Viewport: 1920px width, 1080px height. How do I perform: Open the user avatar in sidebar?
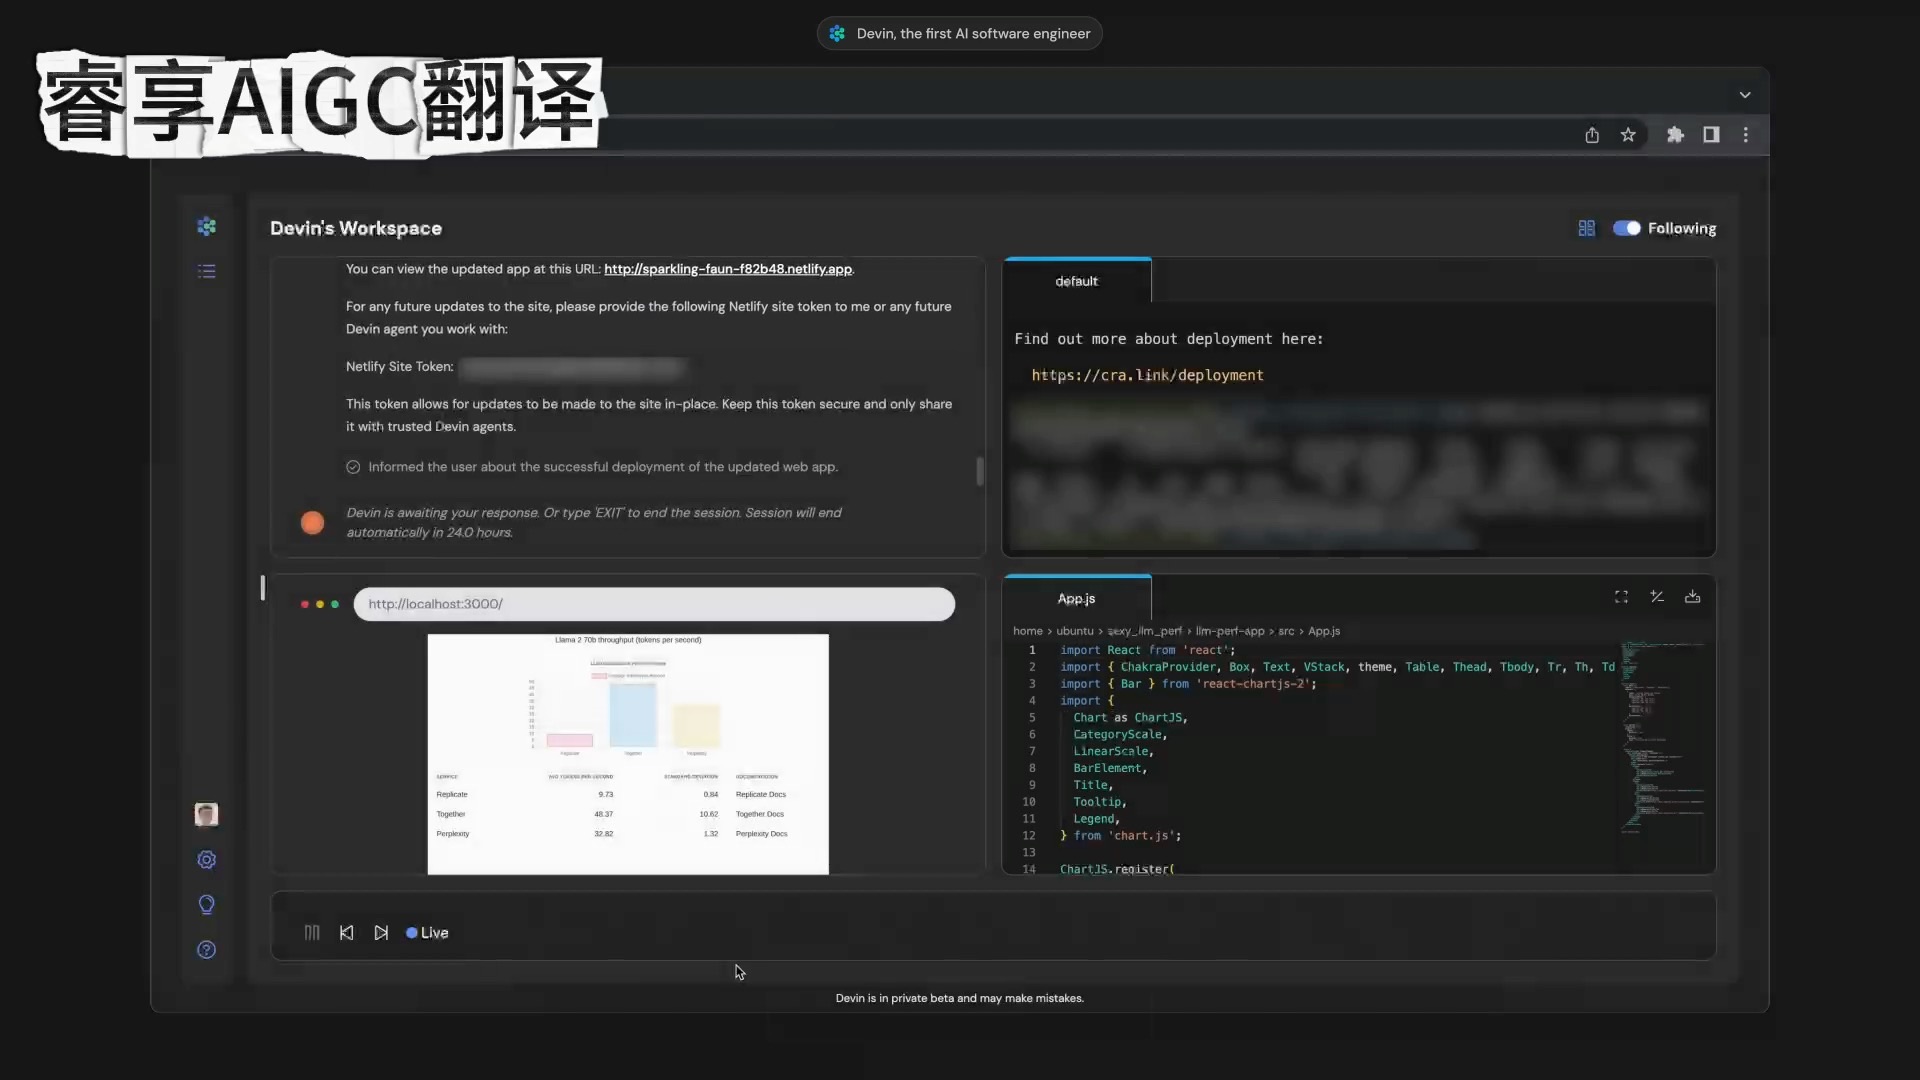(x=206, y=814)
